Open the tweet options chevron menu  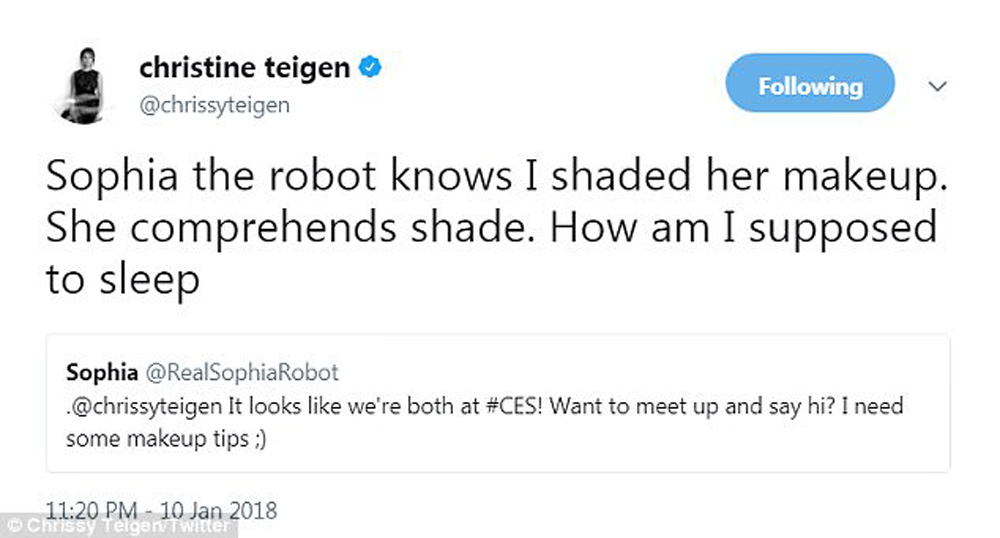pyautogui.click(x=937, y=87)
